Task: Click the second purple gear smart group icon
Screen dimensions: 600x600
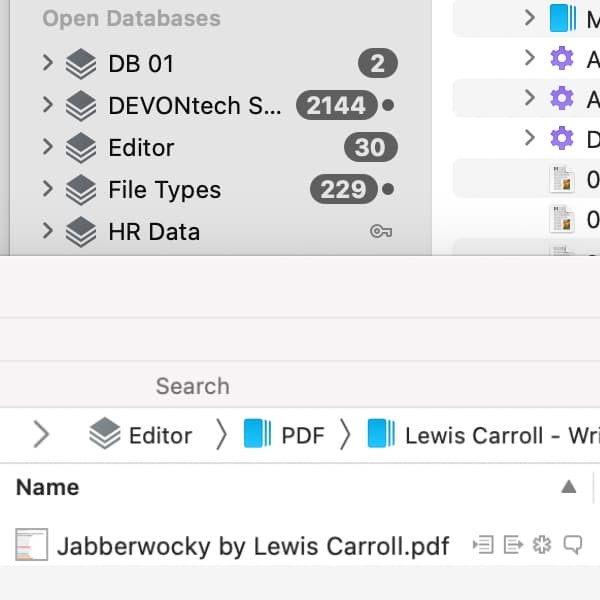Action: 562,98
